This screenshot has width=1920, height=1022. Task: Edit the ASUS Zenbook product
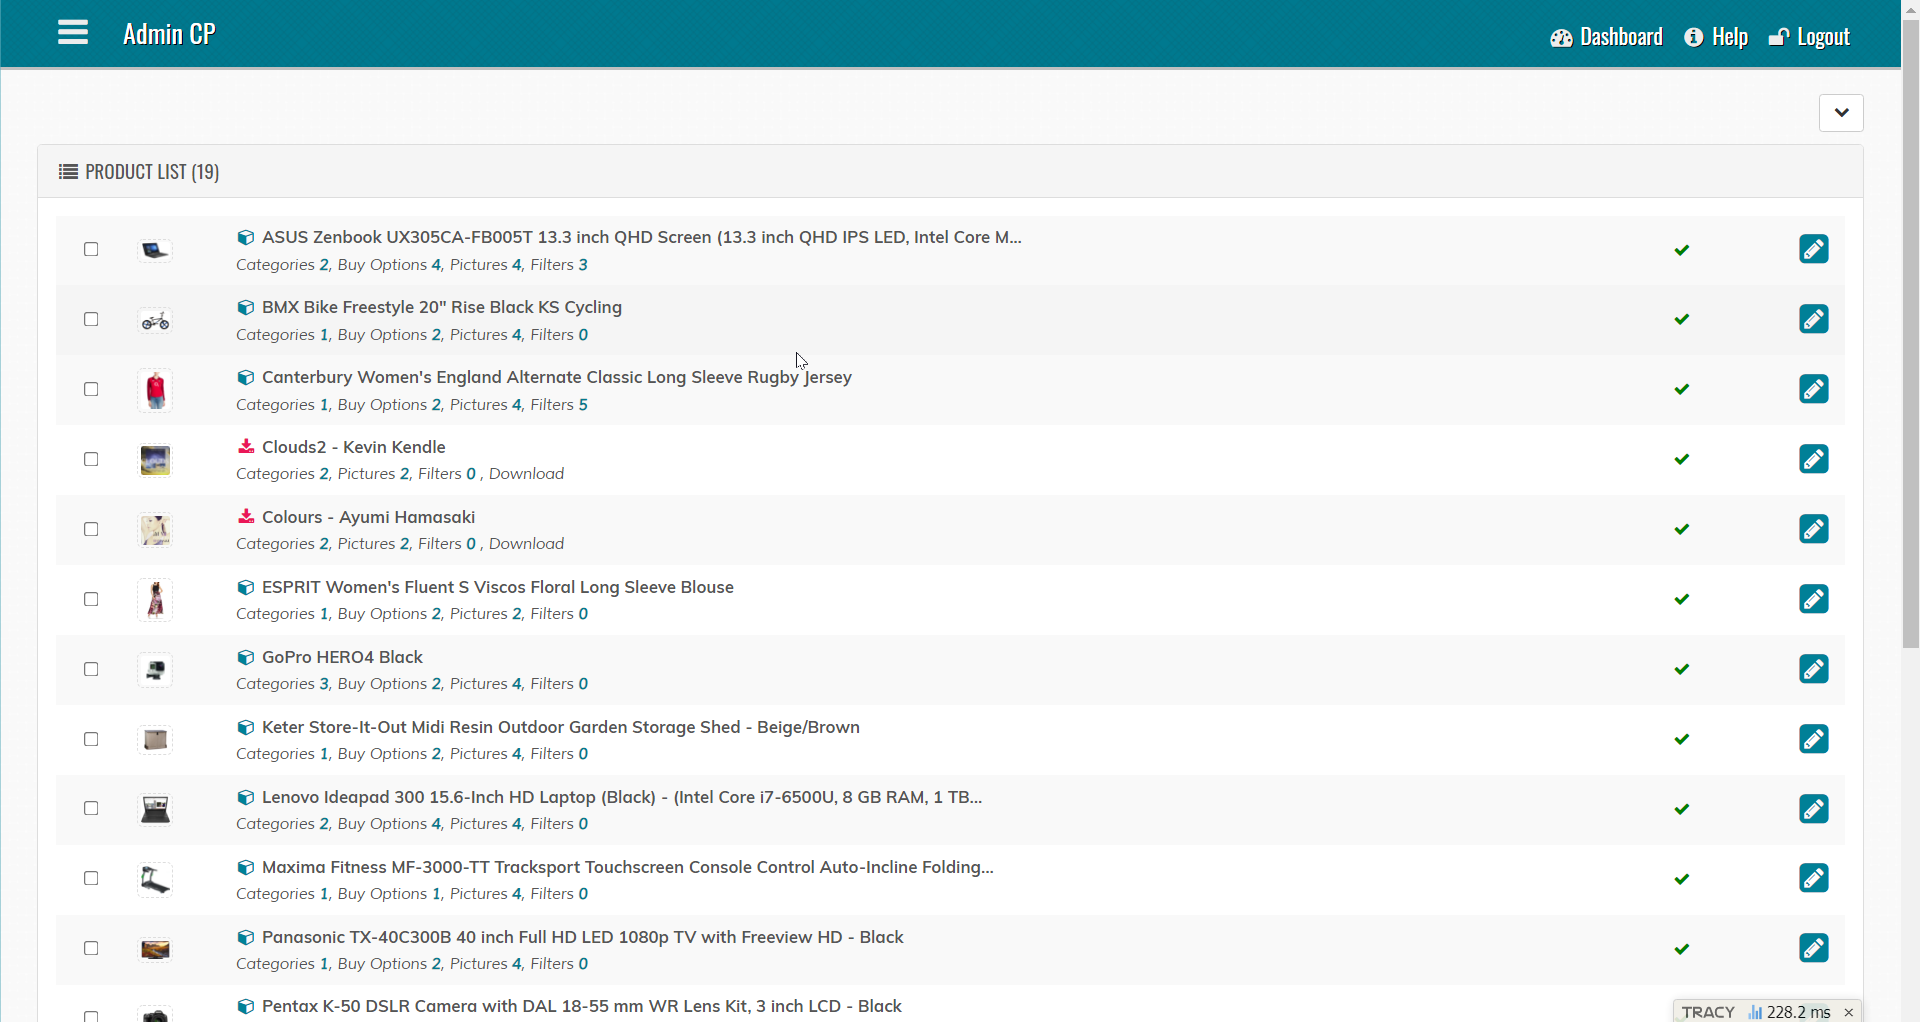click(1814, 249)
